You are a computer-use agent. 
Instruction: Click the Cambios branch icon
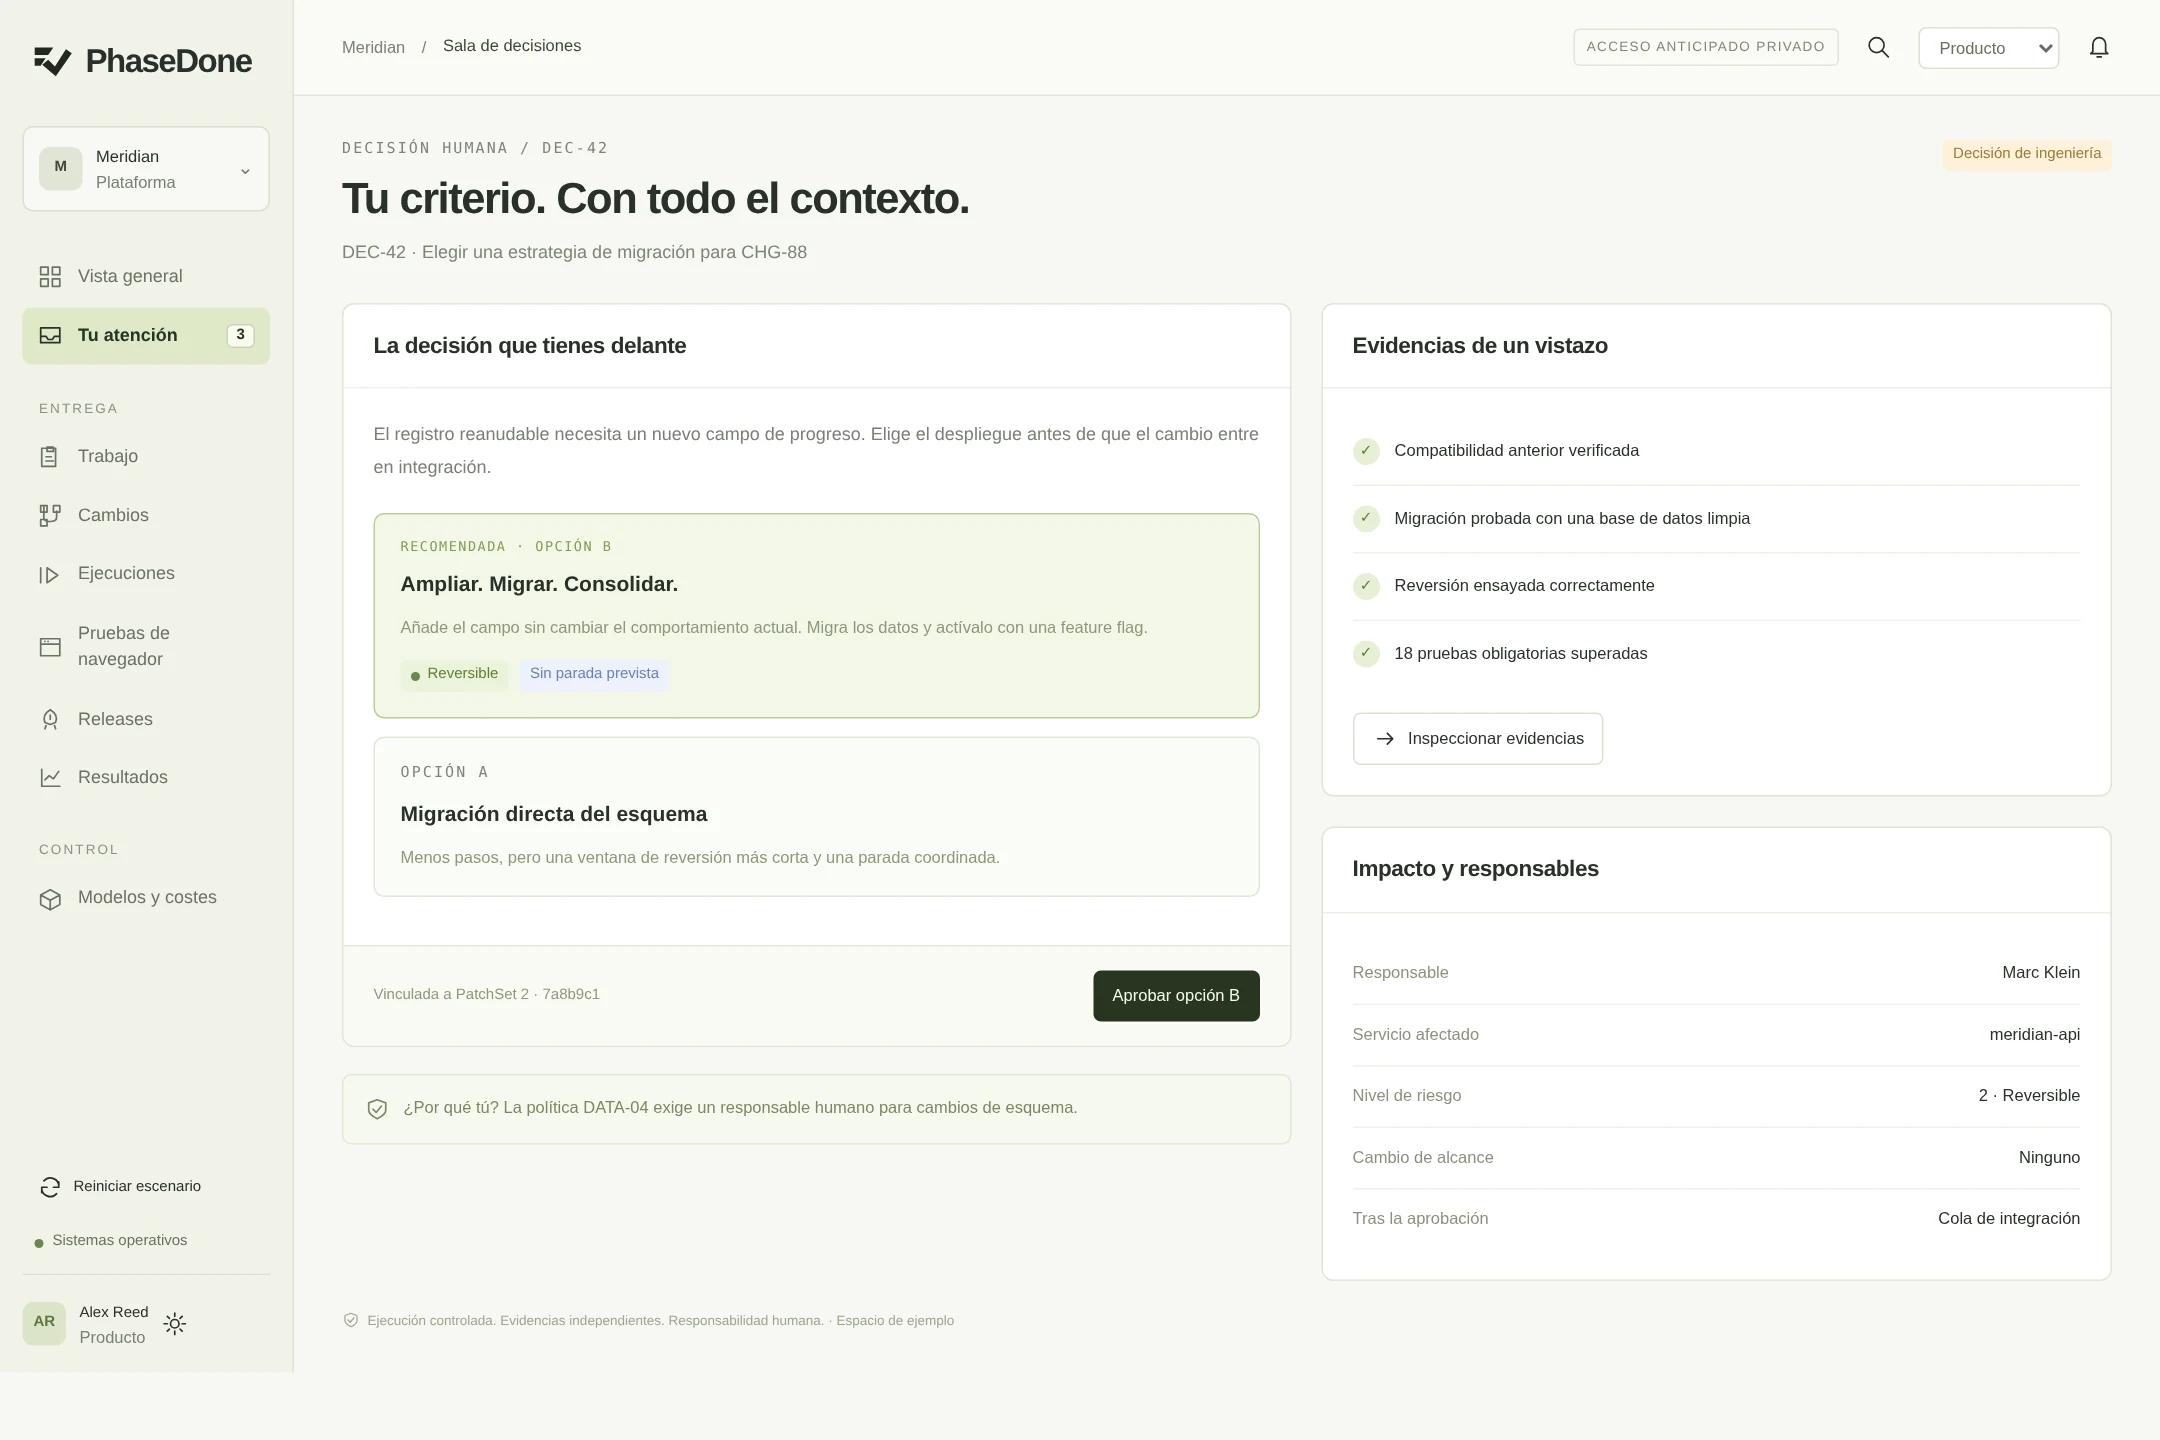coord(50,516)
